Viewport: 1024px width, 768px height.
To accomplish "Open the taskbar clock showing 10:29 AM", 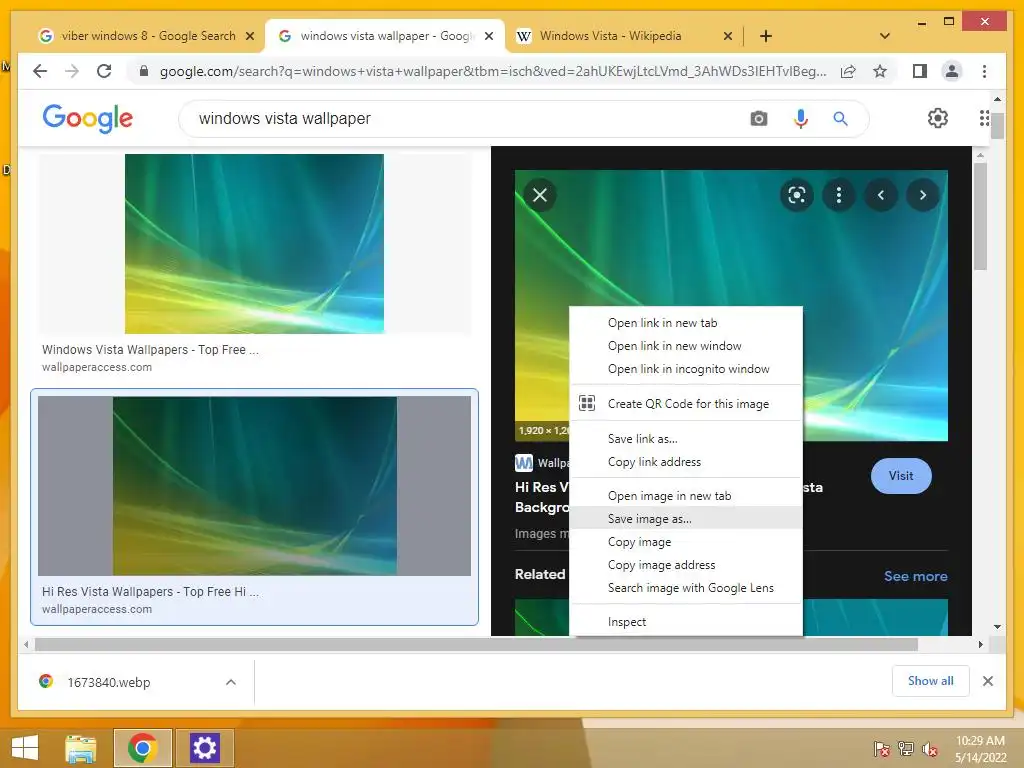I will click(x=980, y=749).
